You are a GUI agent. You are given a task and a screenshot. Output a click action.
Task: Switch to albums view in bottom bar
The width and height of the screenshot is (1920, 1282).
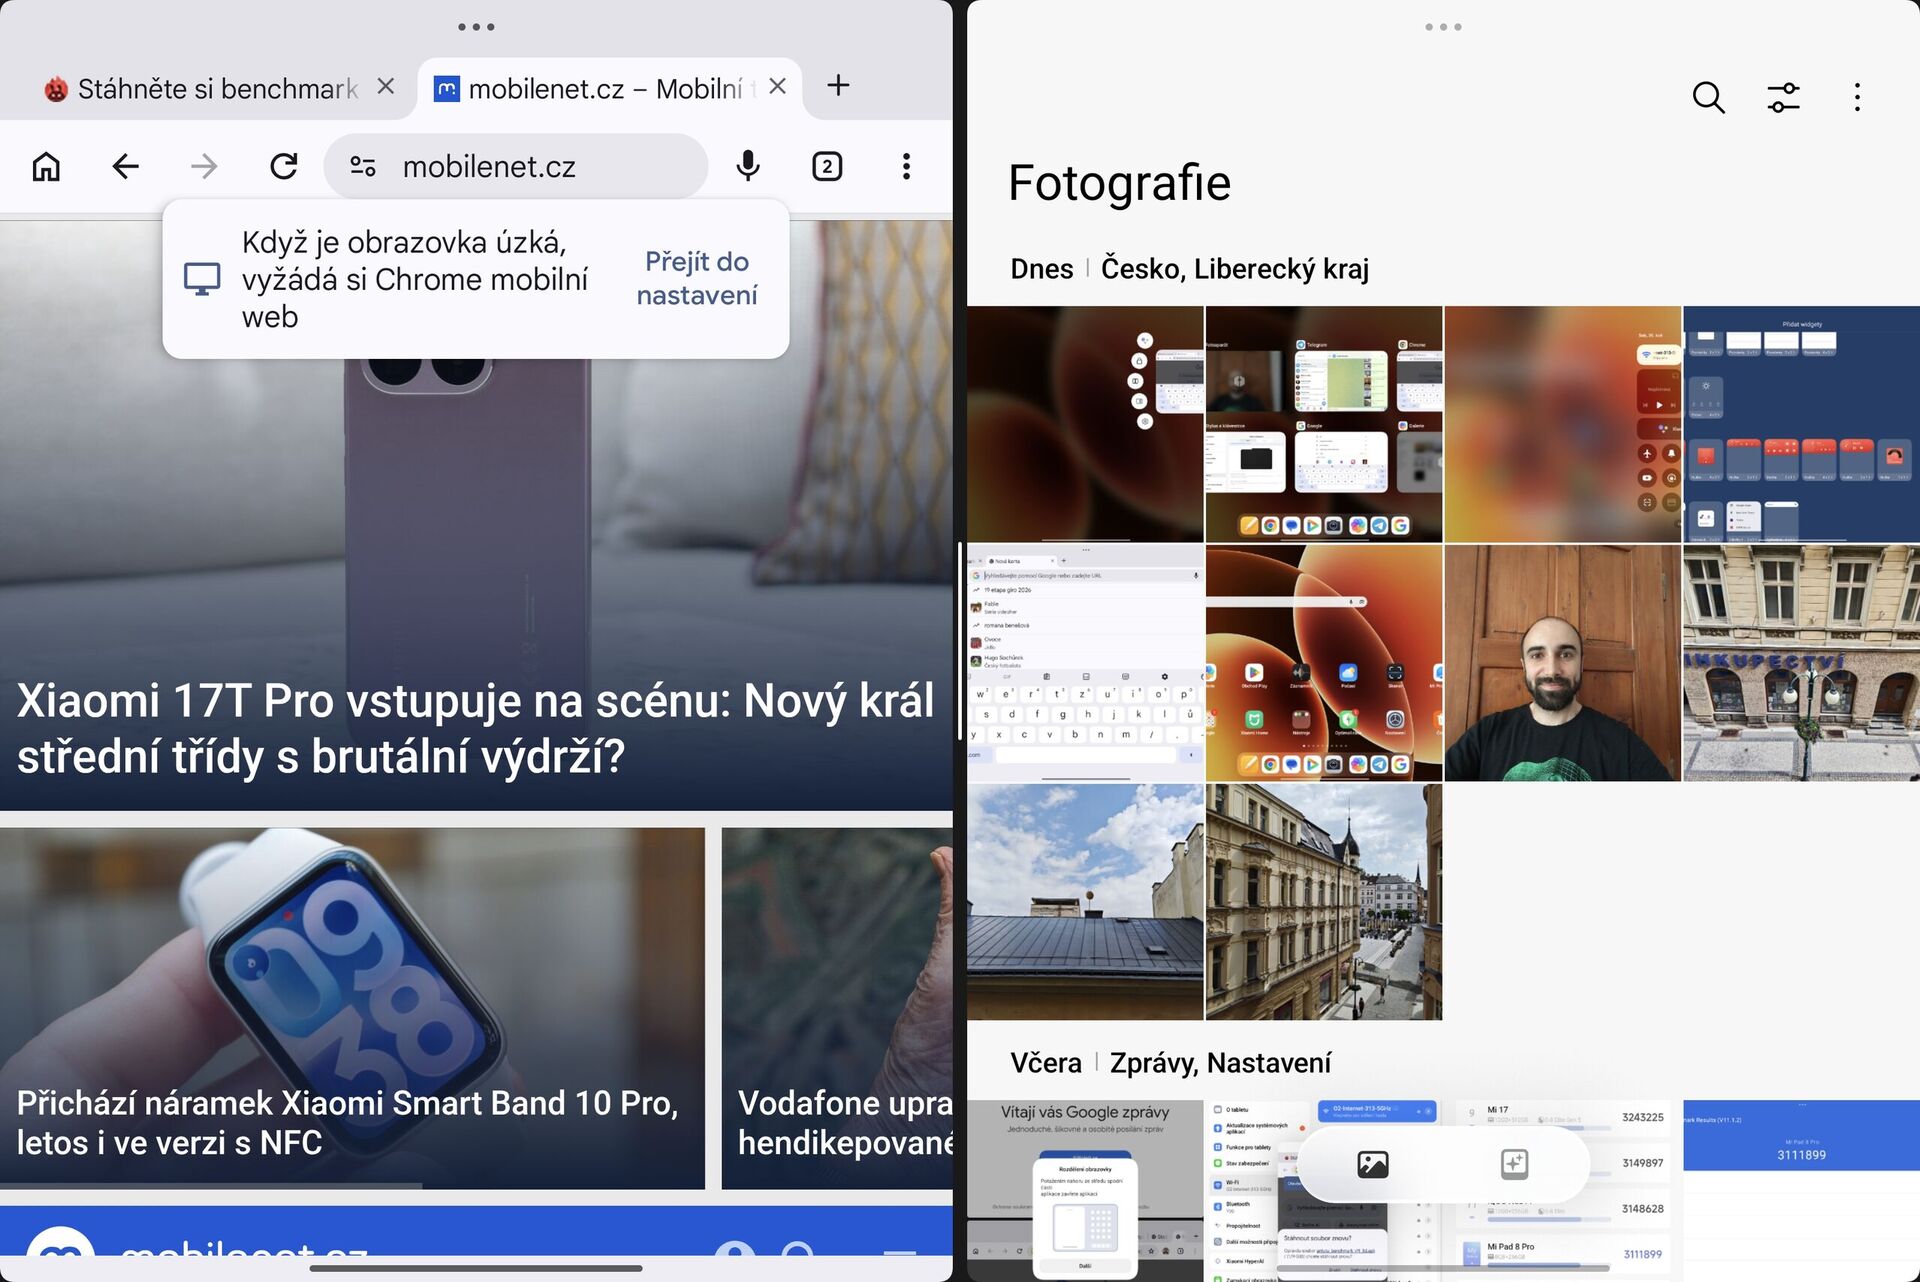click(1514, 1164)
